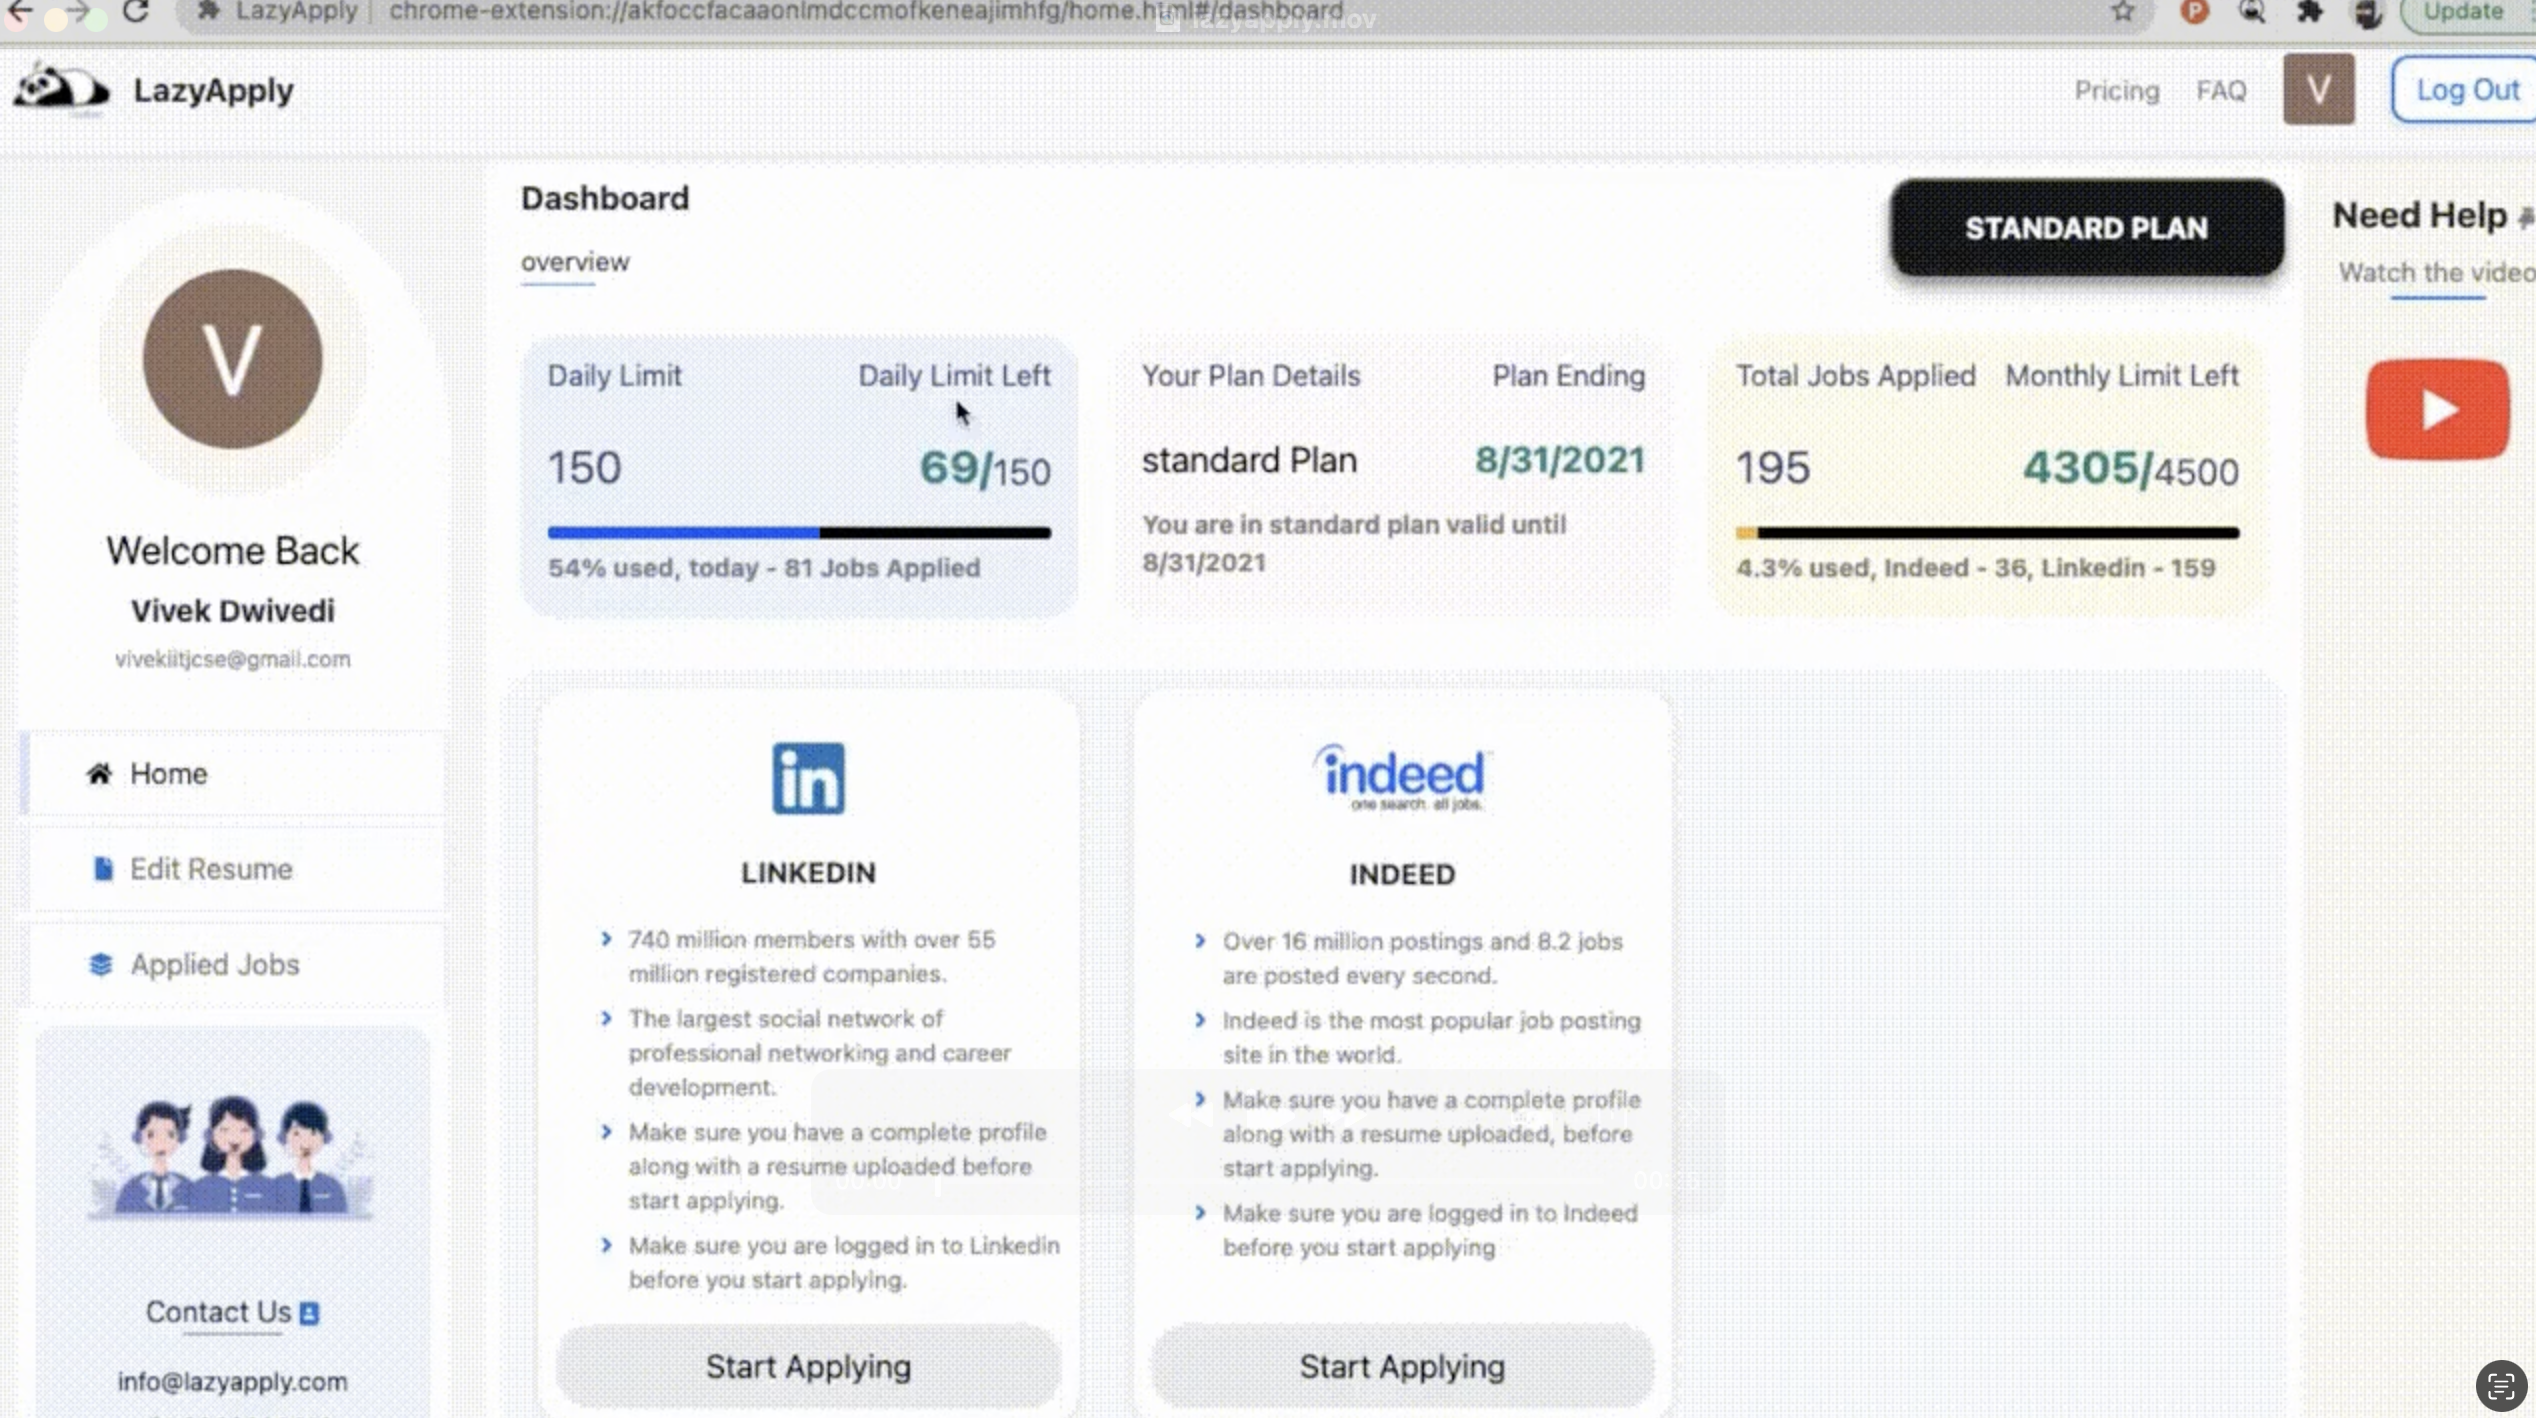The width and height of the screenshot is (2536, 1418).
Task: Click the Update button in browser toolbar
Action: [2467, 12]
